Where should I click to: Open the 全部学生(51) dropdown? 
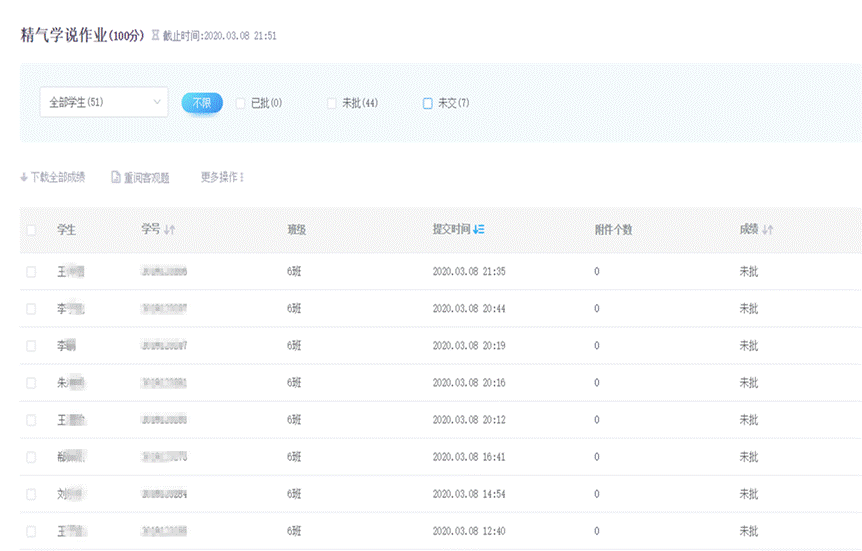click(103, 102)
